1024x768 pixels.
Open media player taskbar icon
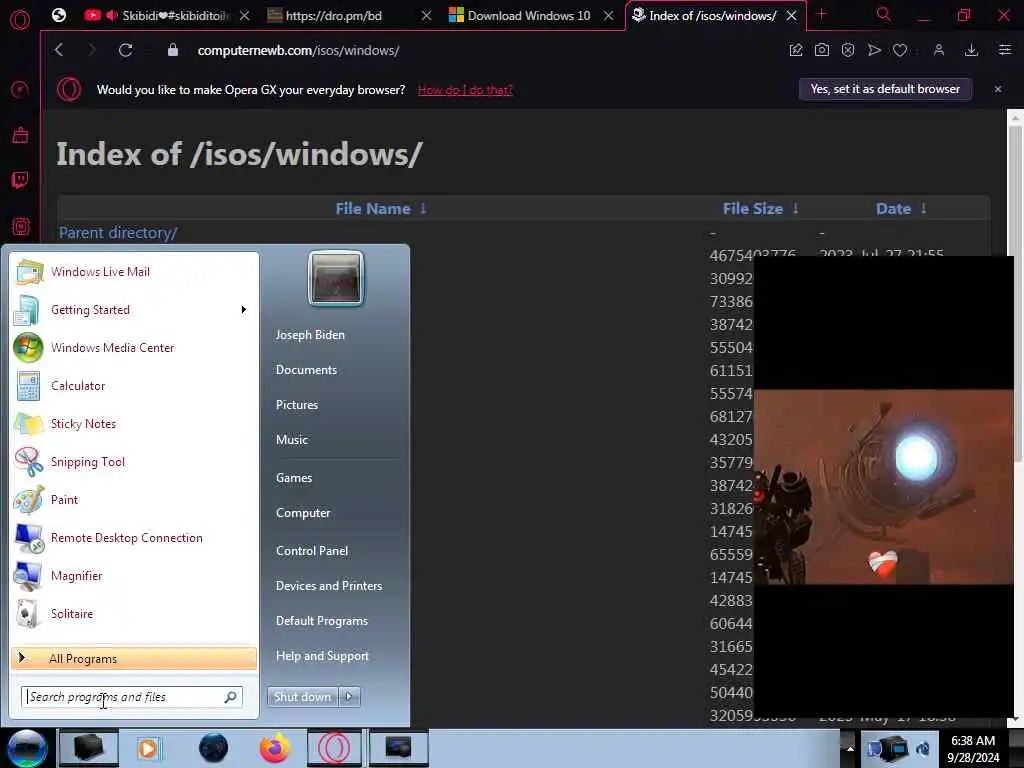coord(148,748)
